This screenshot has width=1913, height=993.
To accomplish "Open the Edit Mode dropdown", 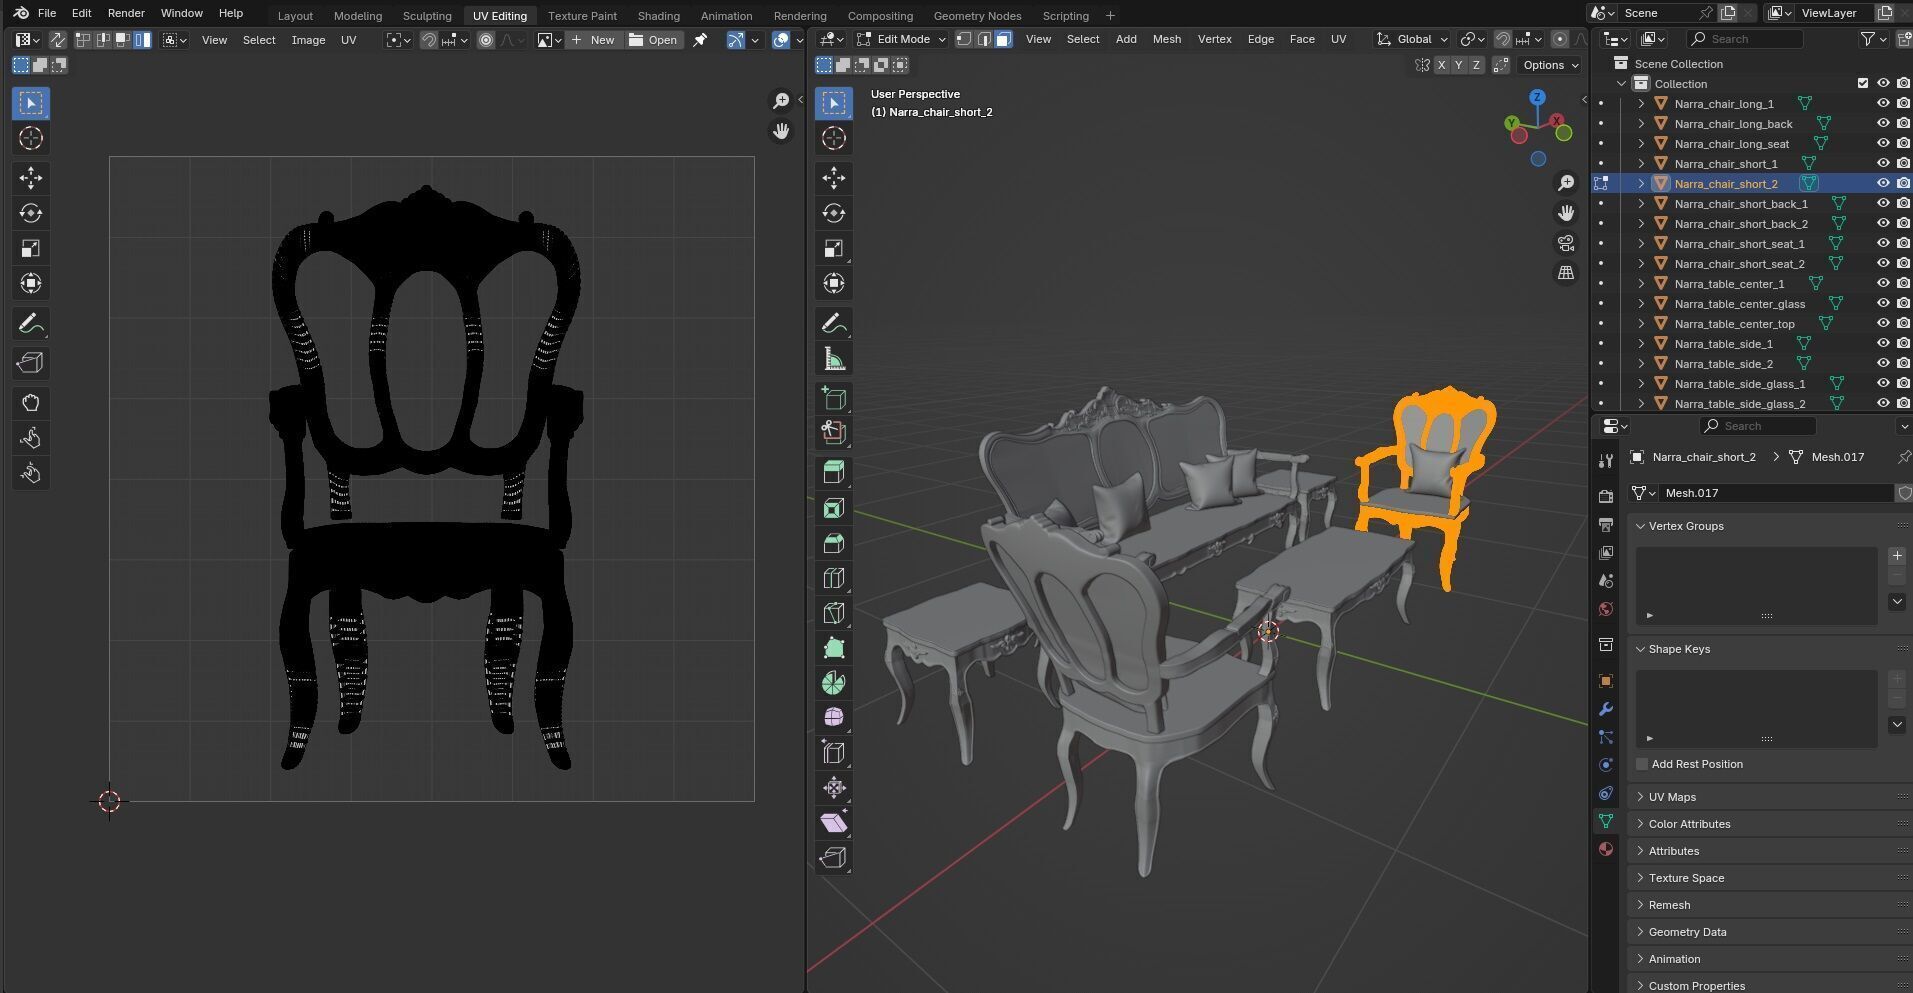I will (x=900, y=39).
